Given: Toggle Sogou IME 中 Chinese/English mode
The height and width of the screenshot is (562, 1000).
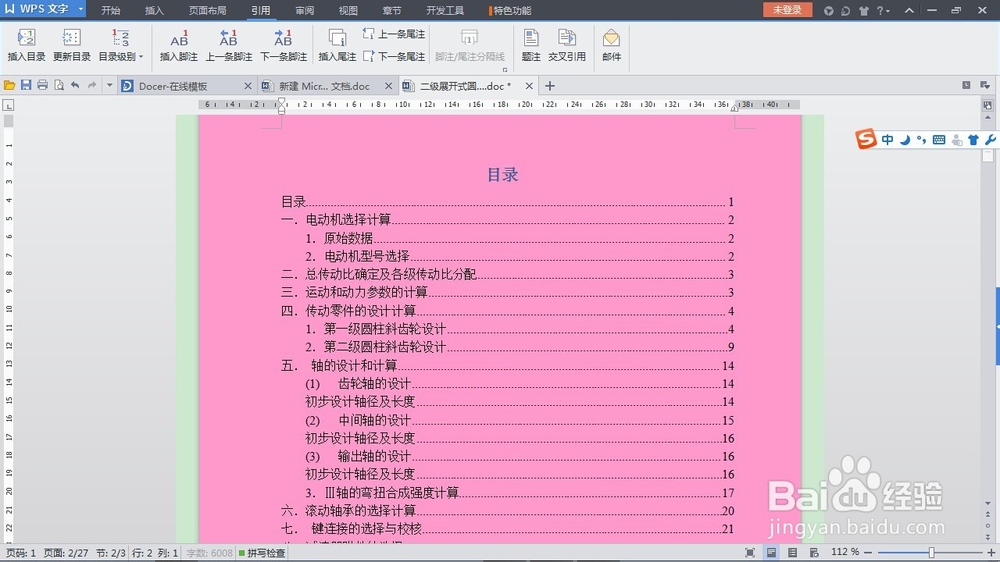Looking at the screenshot, I should (x=888, y=140).
